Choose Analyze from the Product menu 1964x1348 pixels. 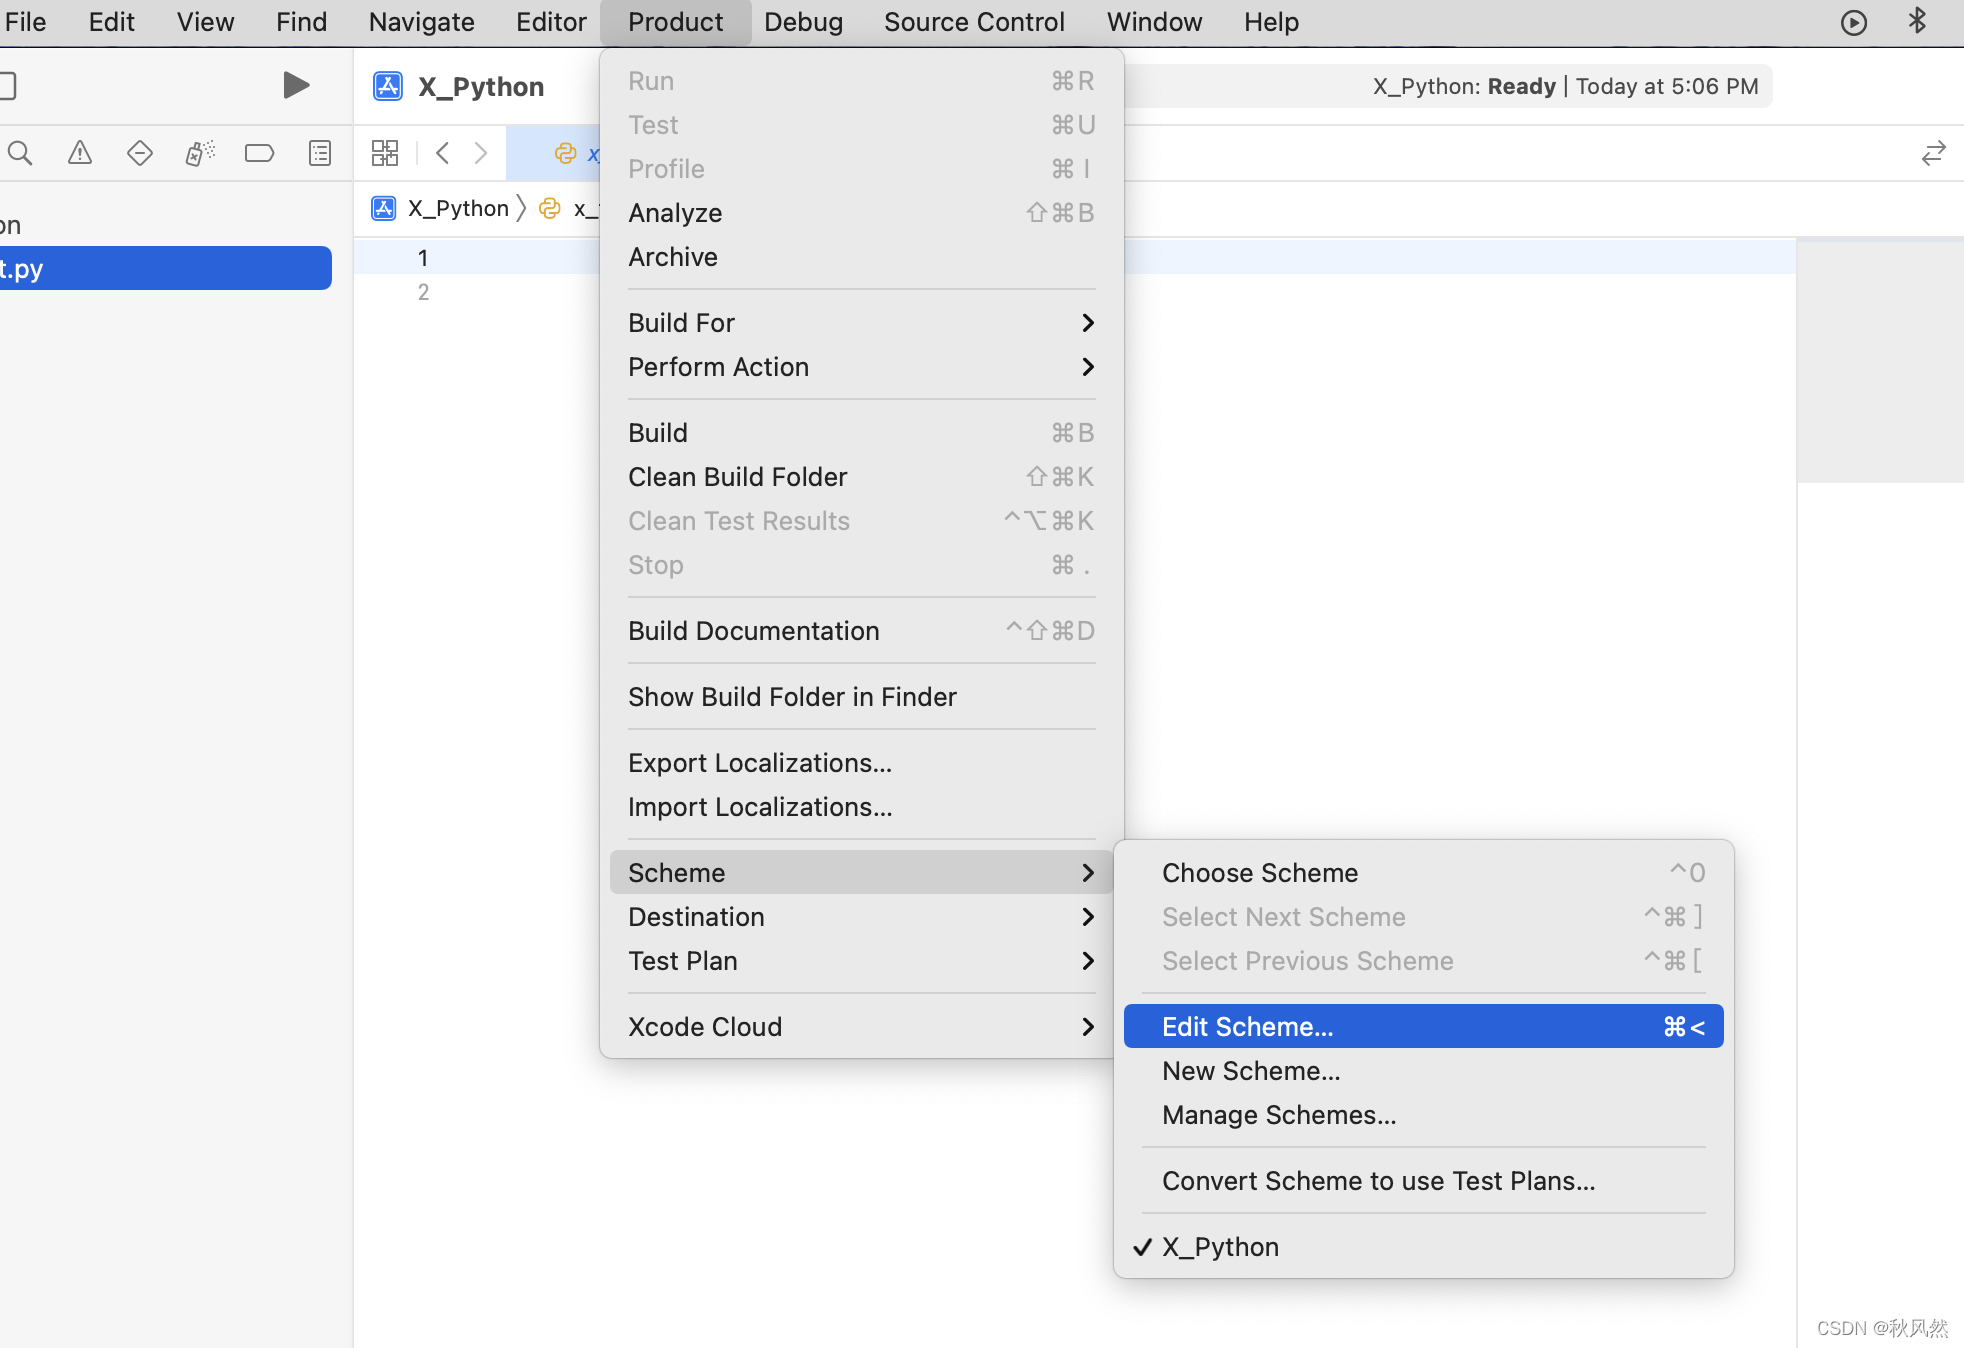tap(861, 213)
